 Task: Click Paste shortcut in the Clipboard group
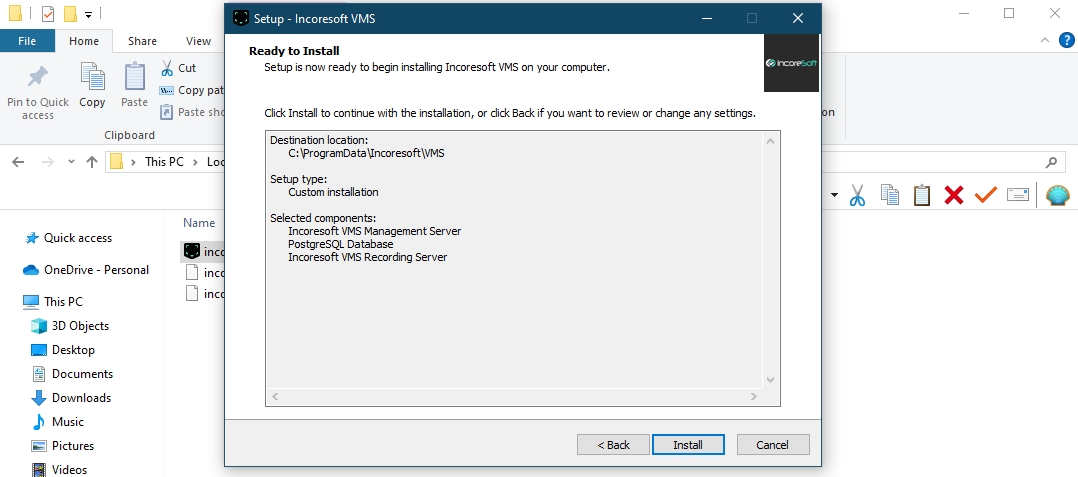192,112
